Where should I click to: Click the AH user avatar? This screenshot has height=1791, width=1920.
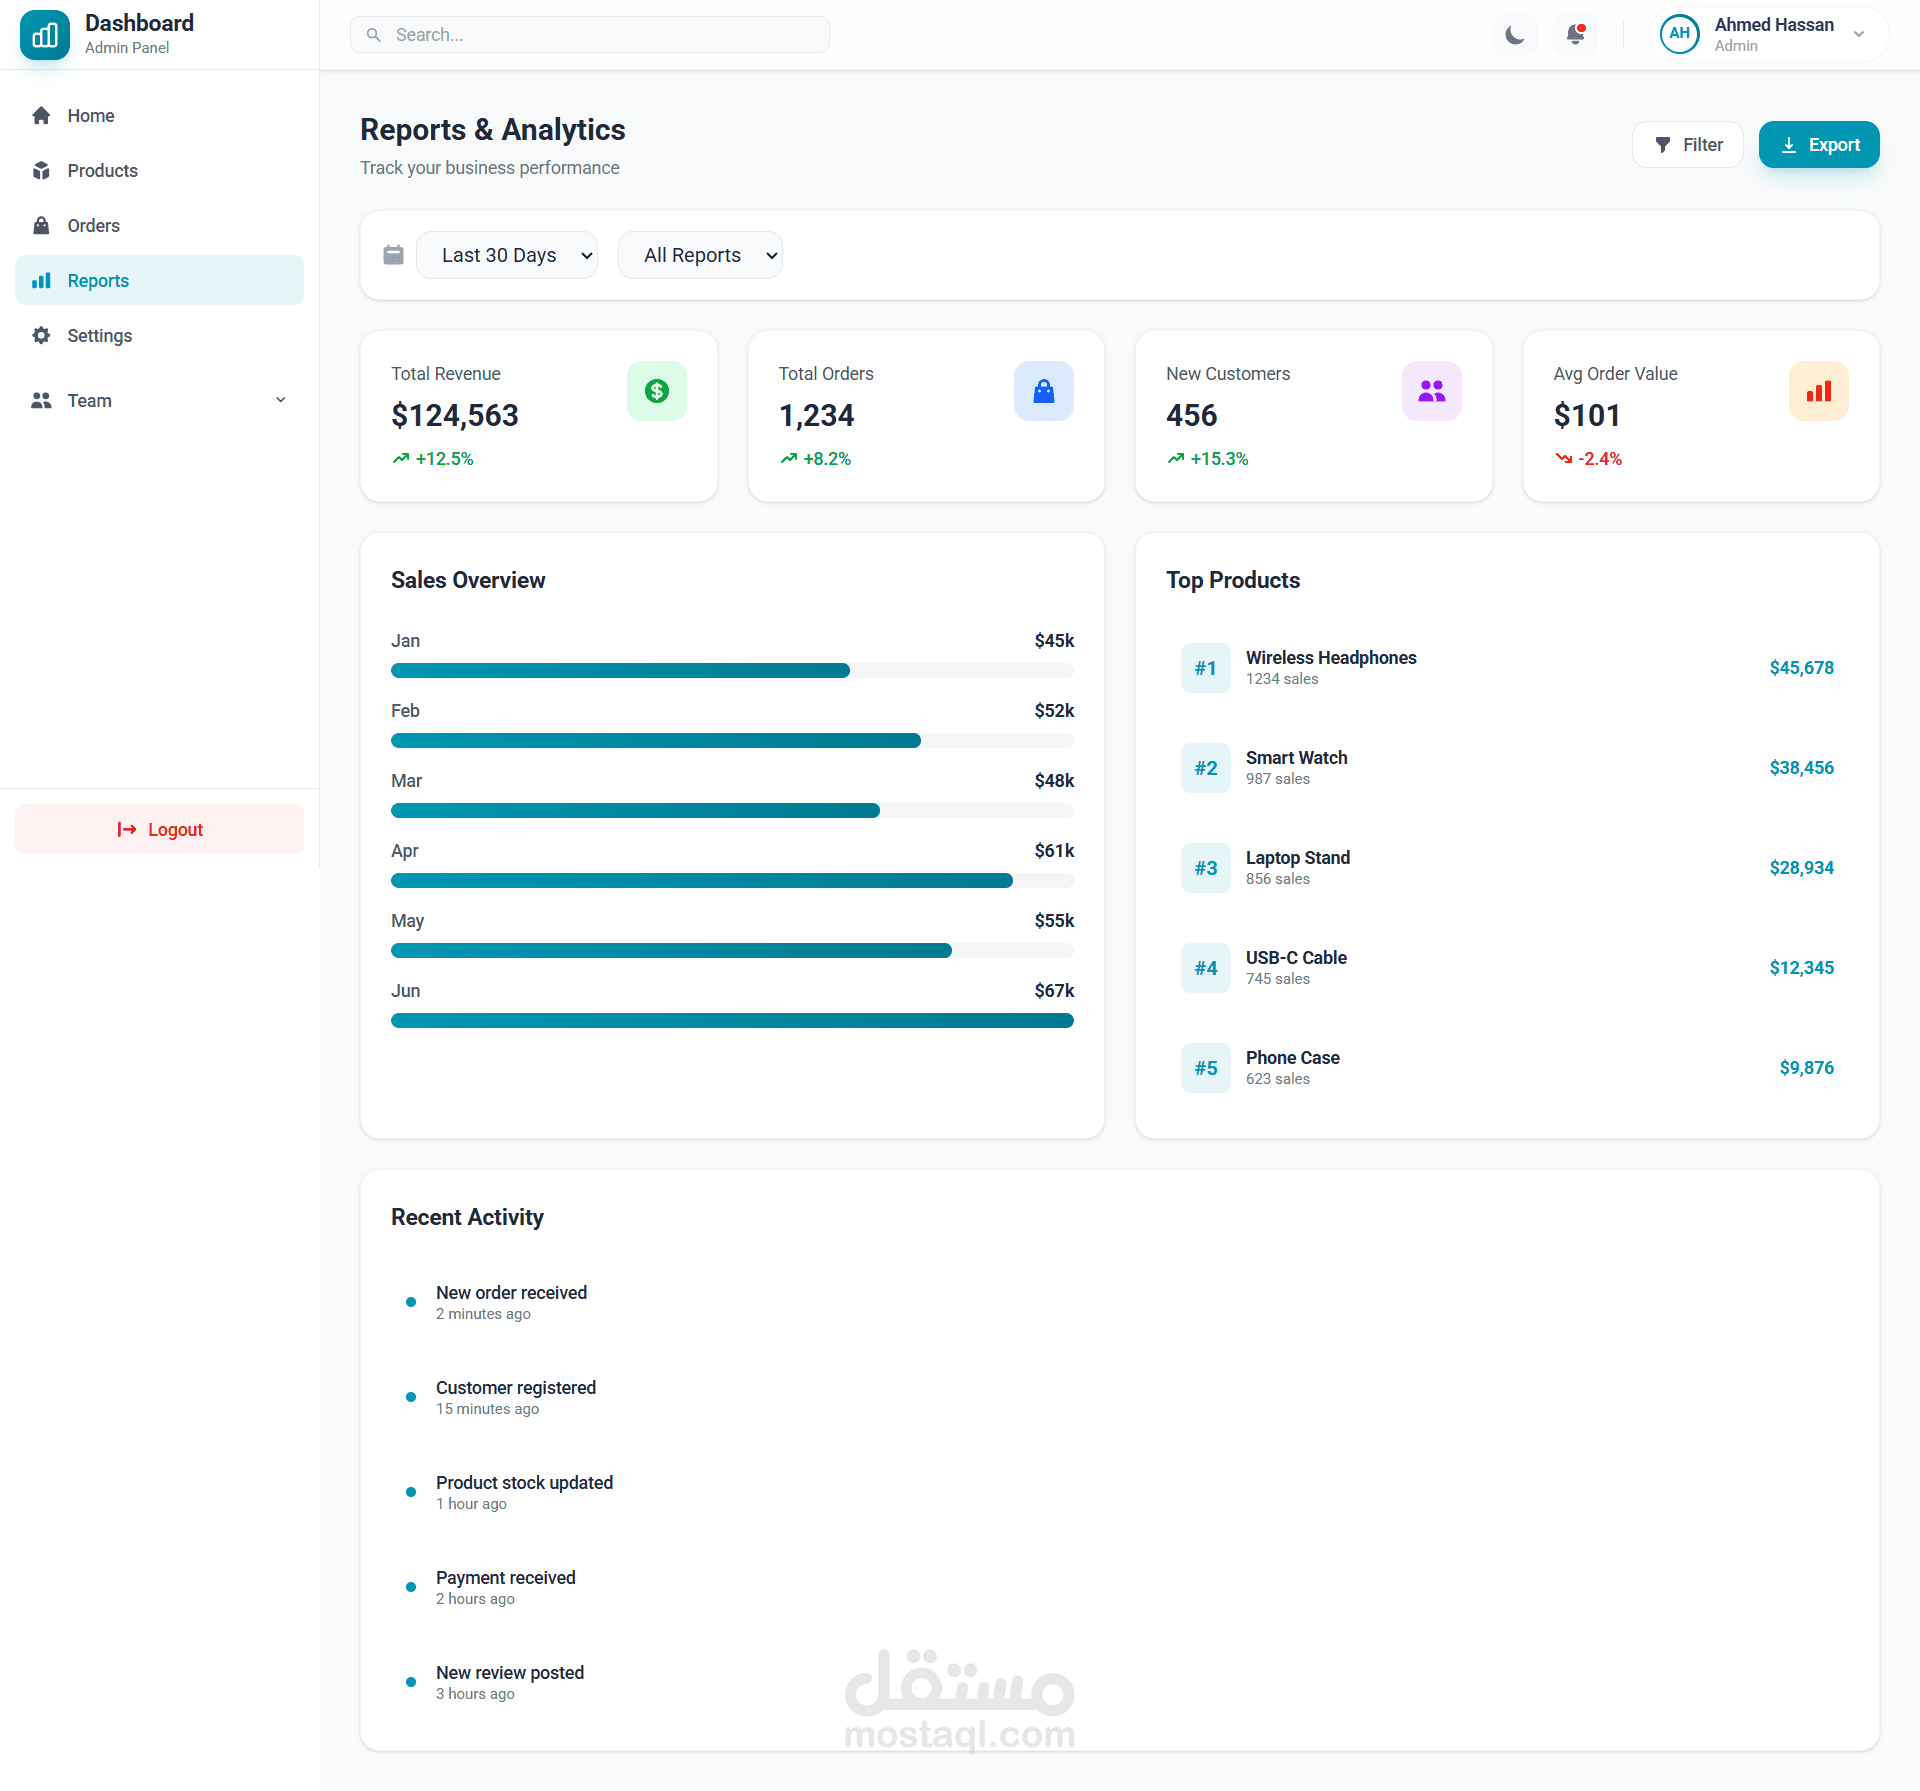[1679, 34]
